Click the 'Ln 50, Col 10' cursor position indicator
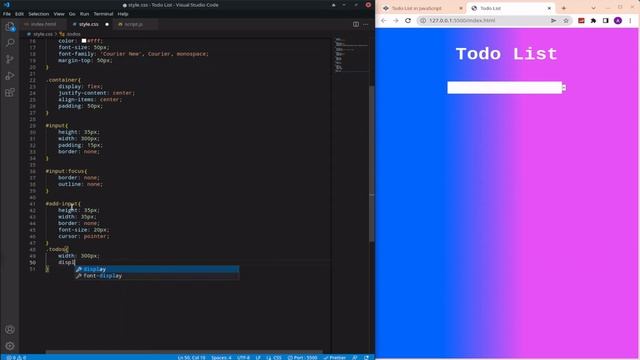Viewport: 640px width, 360px height. click(192, 357)
